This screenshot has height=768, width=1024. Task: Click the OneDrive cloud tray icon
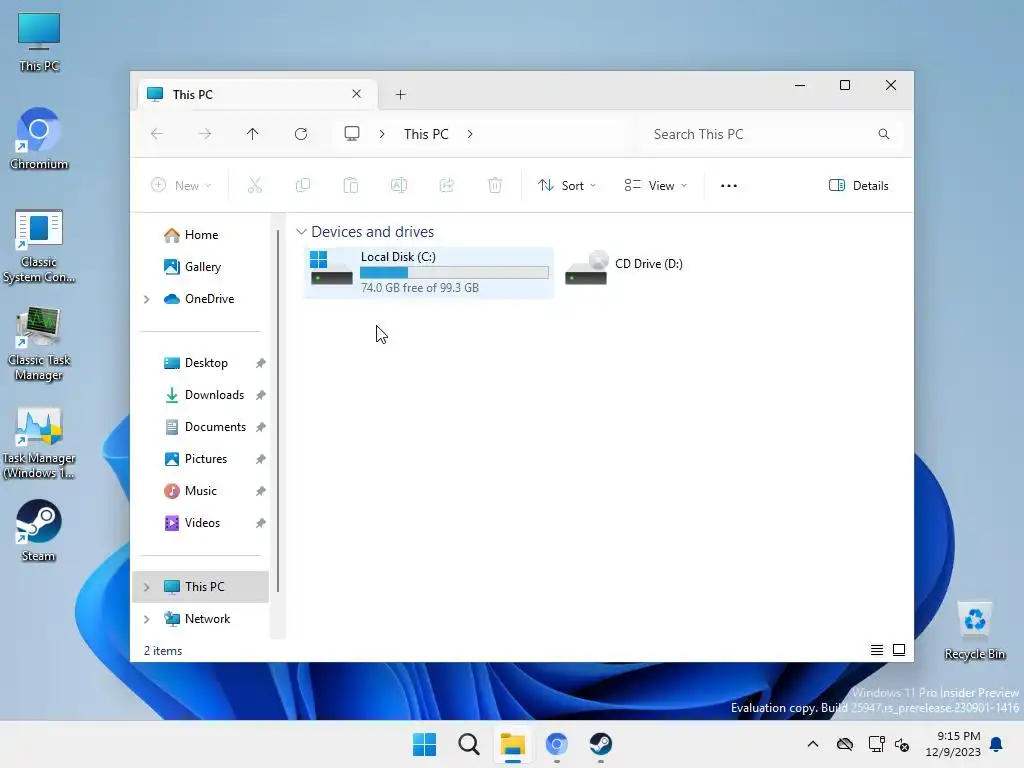click(844, 744)
